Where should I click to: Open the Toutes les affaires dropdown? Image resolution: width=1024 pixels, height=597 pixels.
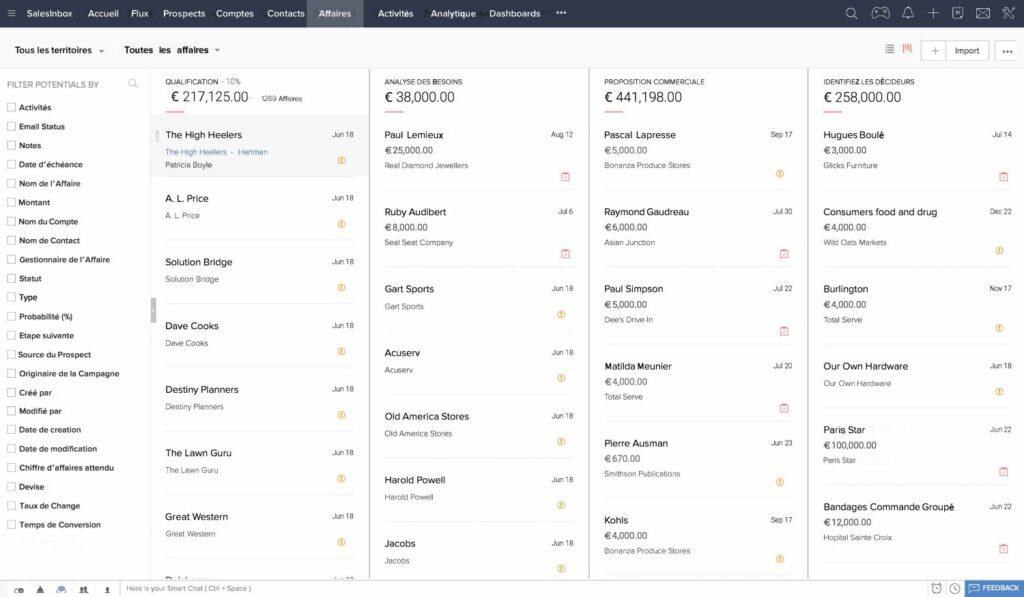172,50
